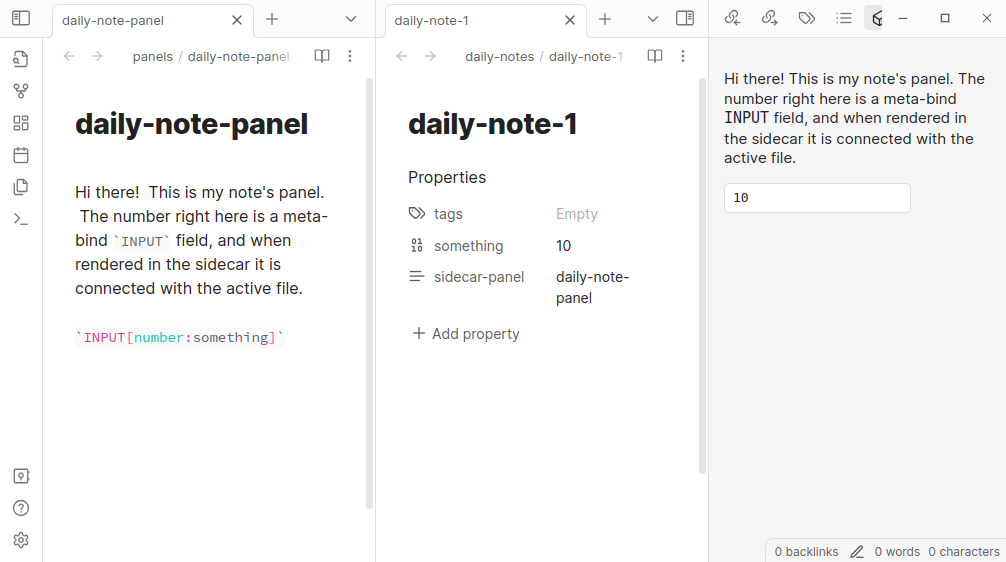The width and height of the screenshot is (1006, 562).
Task: Open vault switcher icon at bottom left
Action: click(21, 476)
